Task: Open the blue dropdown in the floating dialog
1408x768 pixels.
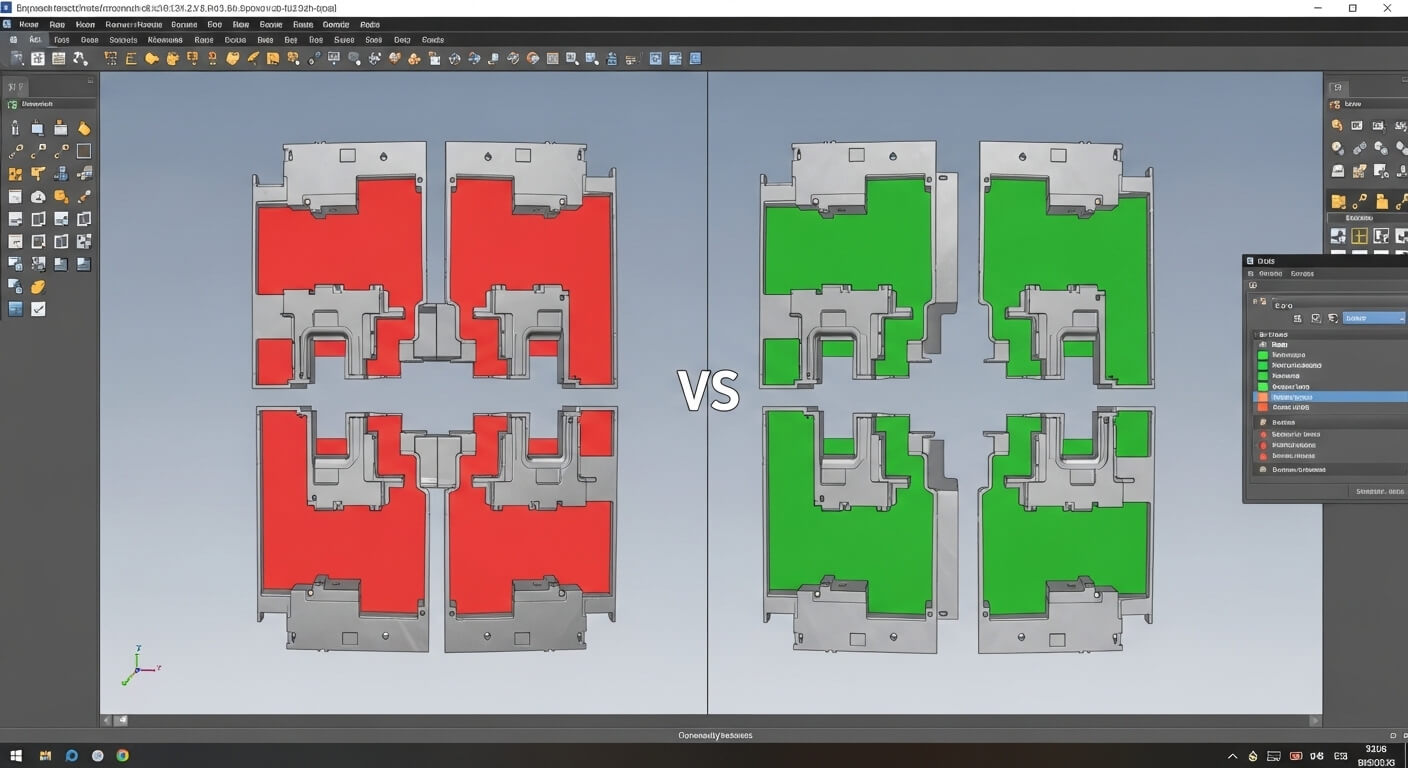Action: click(x=1374, y=318)
